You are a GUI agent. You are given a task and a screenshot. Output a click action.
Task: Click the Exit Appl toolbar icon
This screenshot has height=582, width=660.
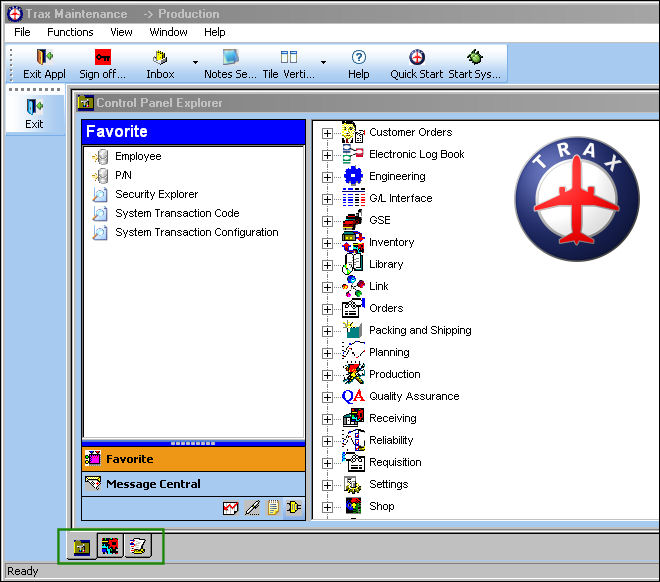(x=44, y=57)
